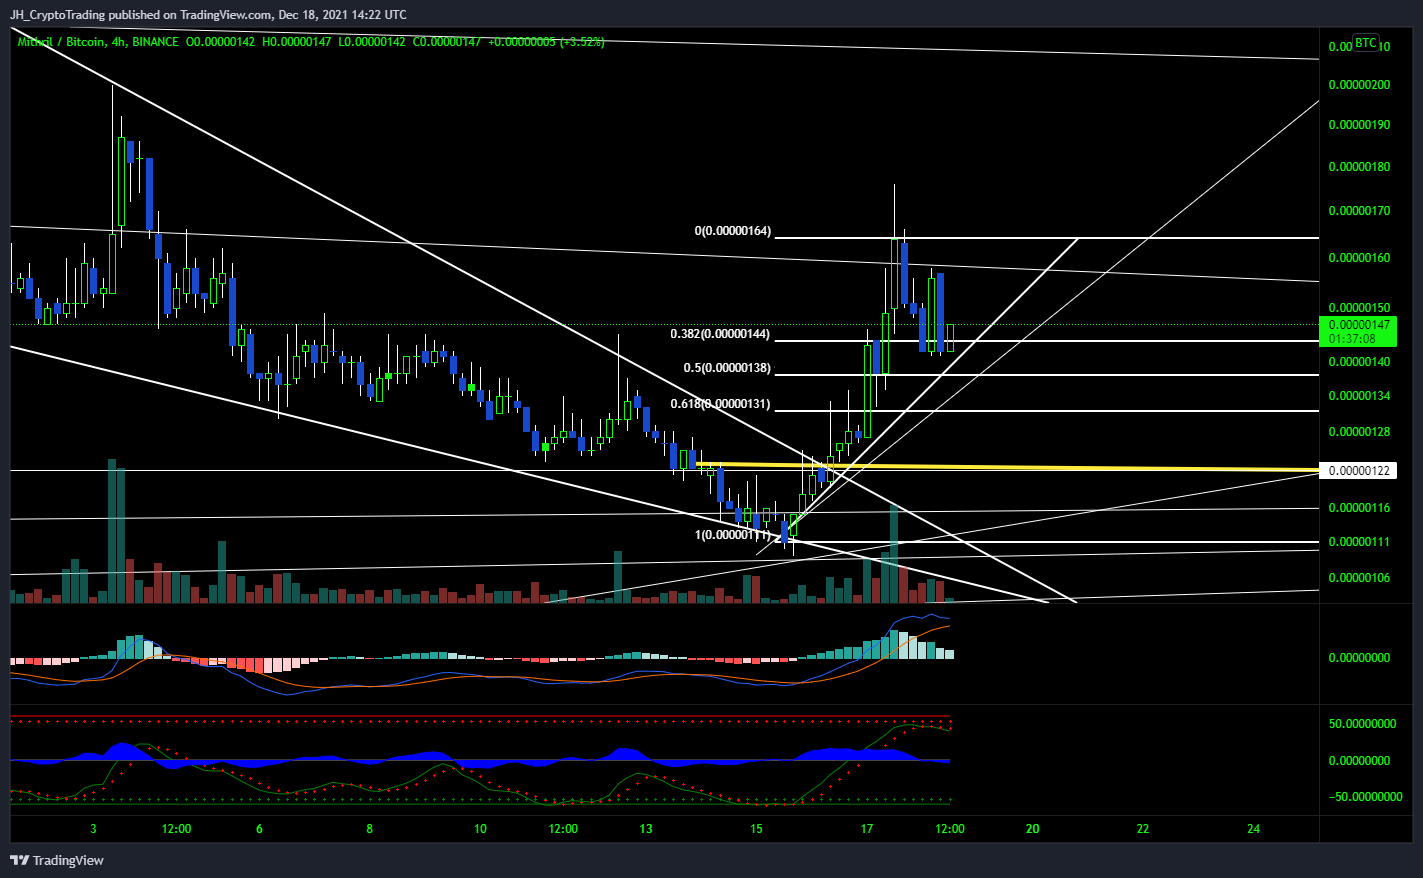Click date label 10 on time axis
Image resolution: width=1423 pixels, height=878 pixels.
480,829
